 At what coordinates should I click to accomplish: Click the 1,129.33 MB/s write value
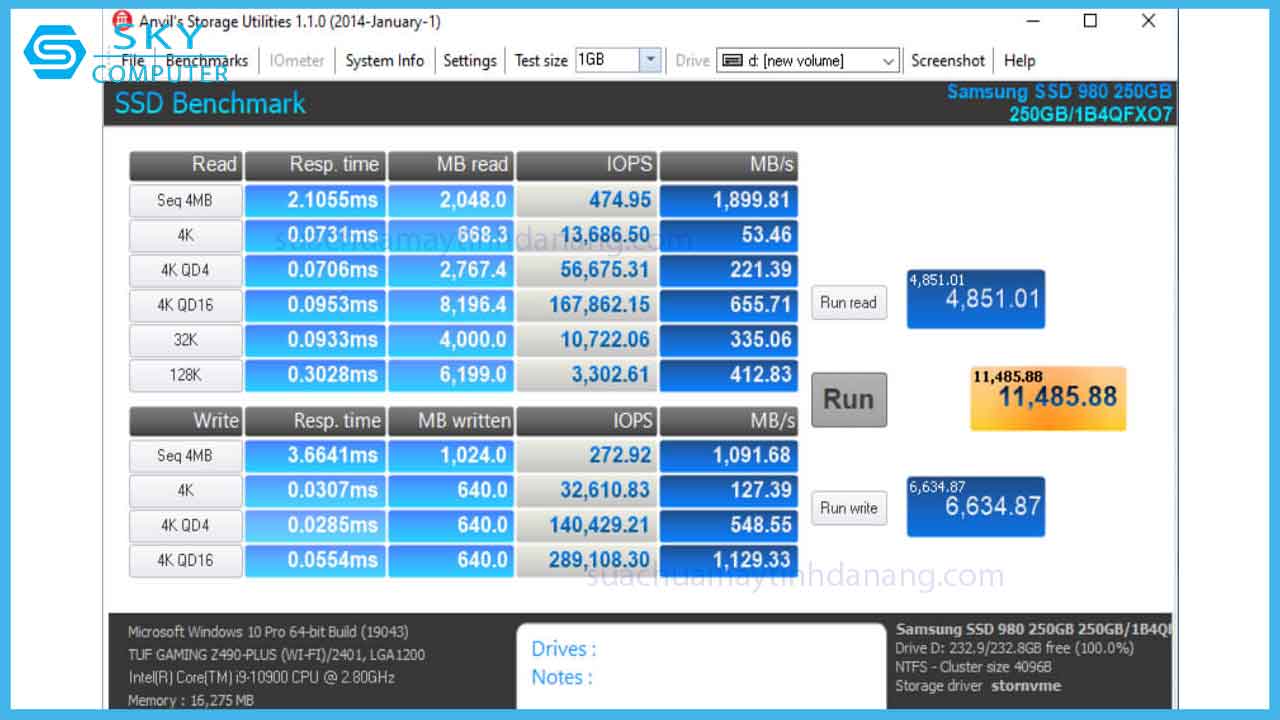(x=729, y=560)
